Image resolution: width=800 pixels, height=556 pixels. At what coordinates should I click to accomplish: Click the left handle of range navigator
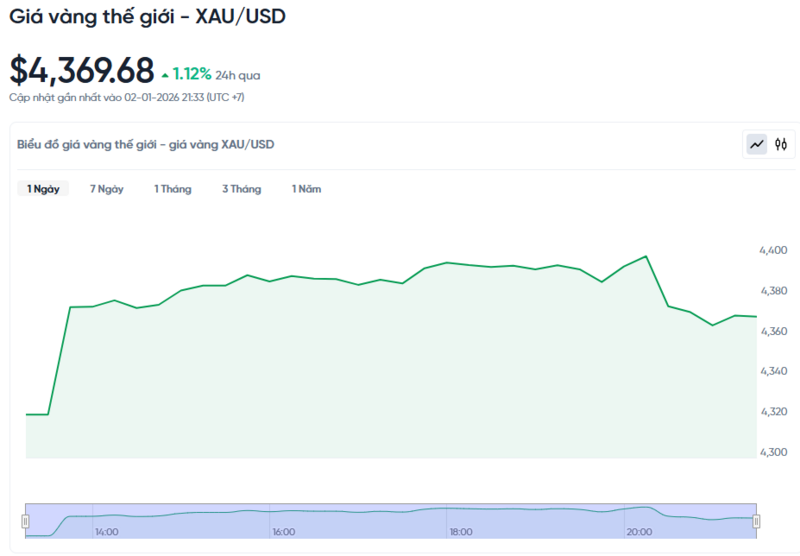[x=26, y=520]
